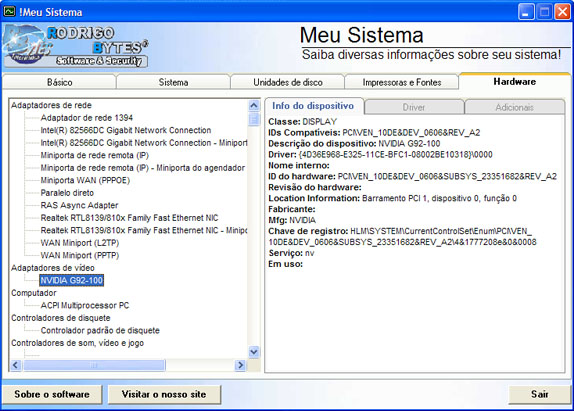The image size is (574, 411).
Task: Click Descrição do dispositivo: NVIDIA G92-100 text
Action: tap(354, 143)
